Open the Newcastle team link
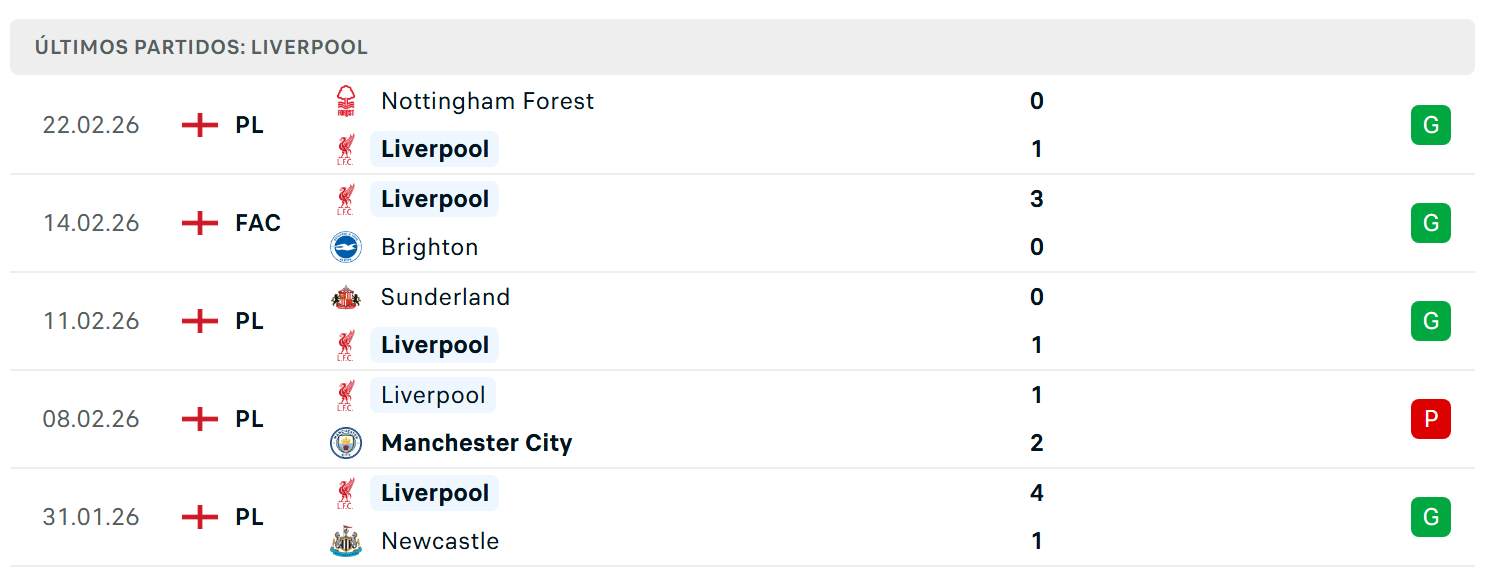Screen dimensions: 1490x583 [440, 541]
